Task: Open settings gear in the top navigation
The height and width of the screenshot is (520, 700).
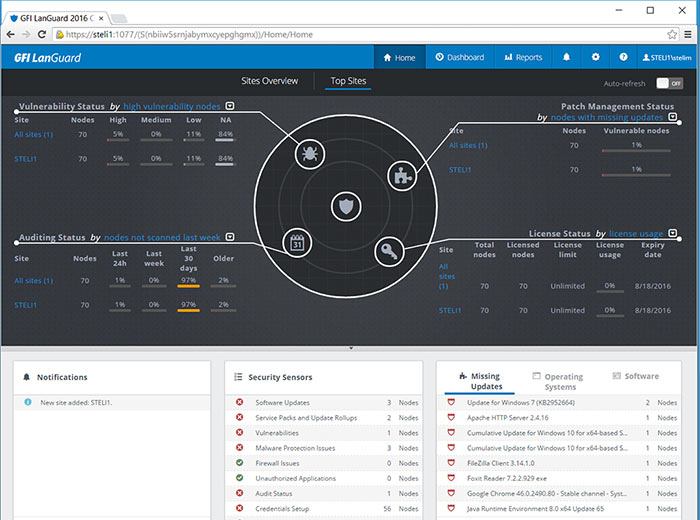Action: point(595,57)
